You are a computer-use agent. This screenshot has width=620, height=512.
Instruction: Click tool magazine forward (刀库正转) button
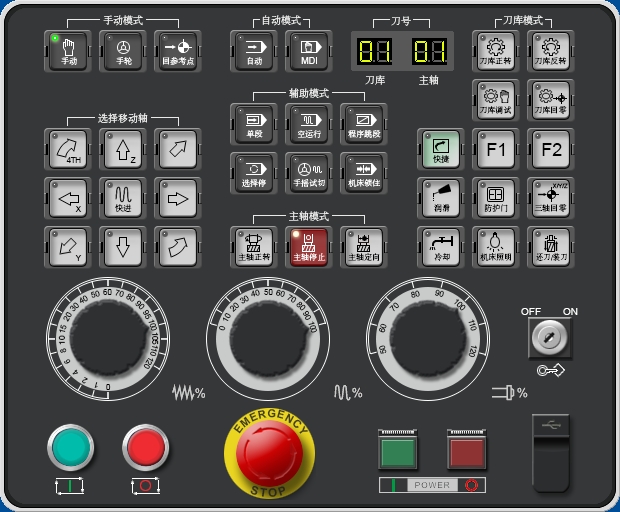[x=496, y=51]
